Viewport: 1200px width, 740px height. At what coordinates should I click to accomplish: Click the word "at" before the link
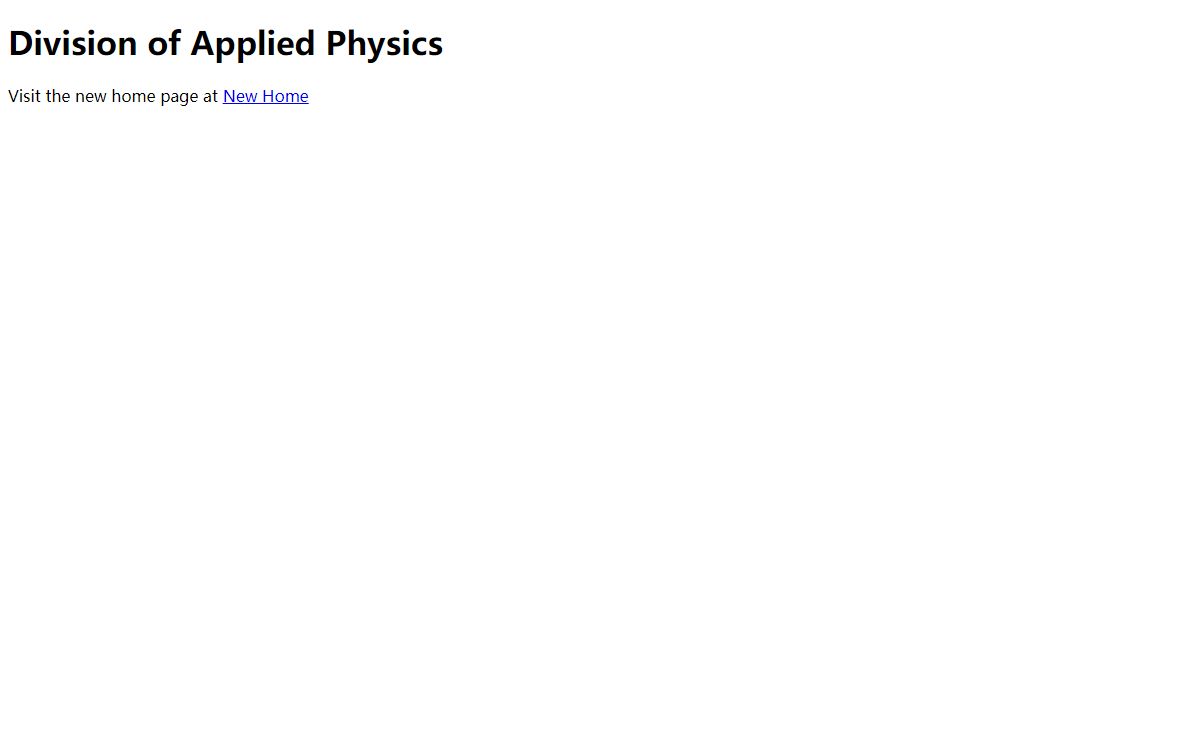210,96
